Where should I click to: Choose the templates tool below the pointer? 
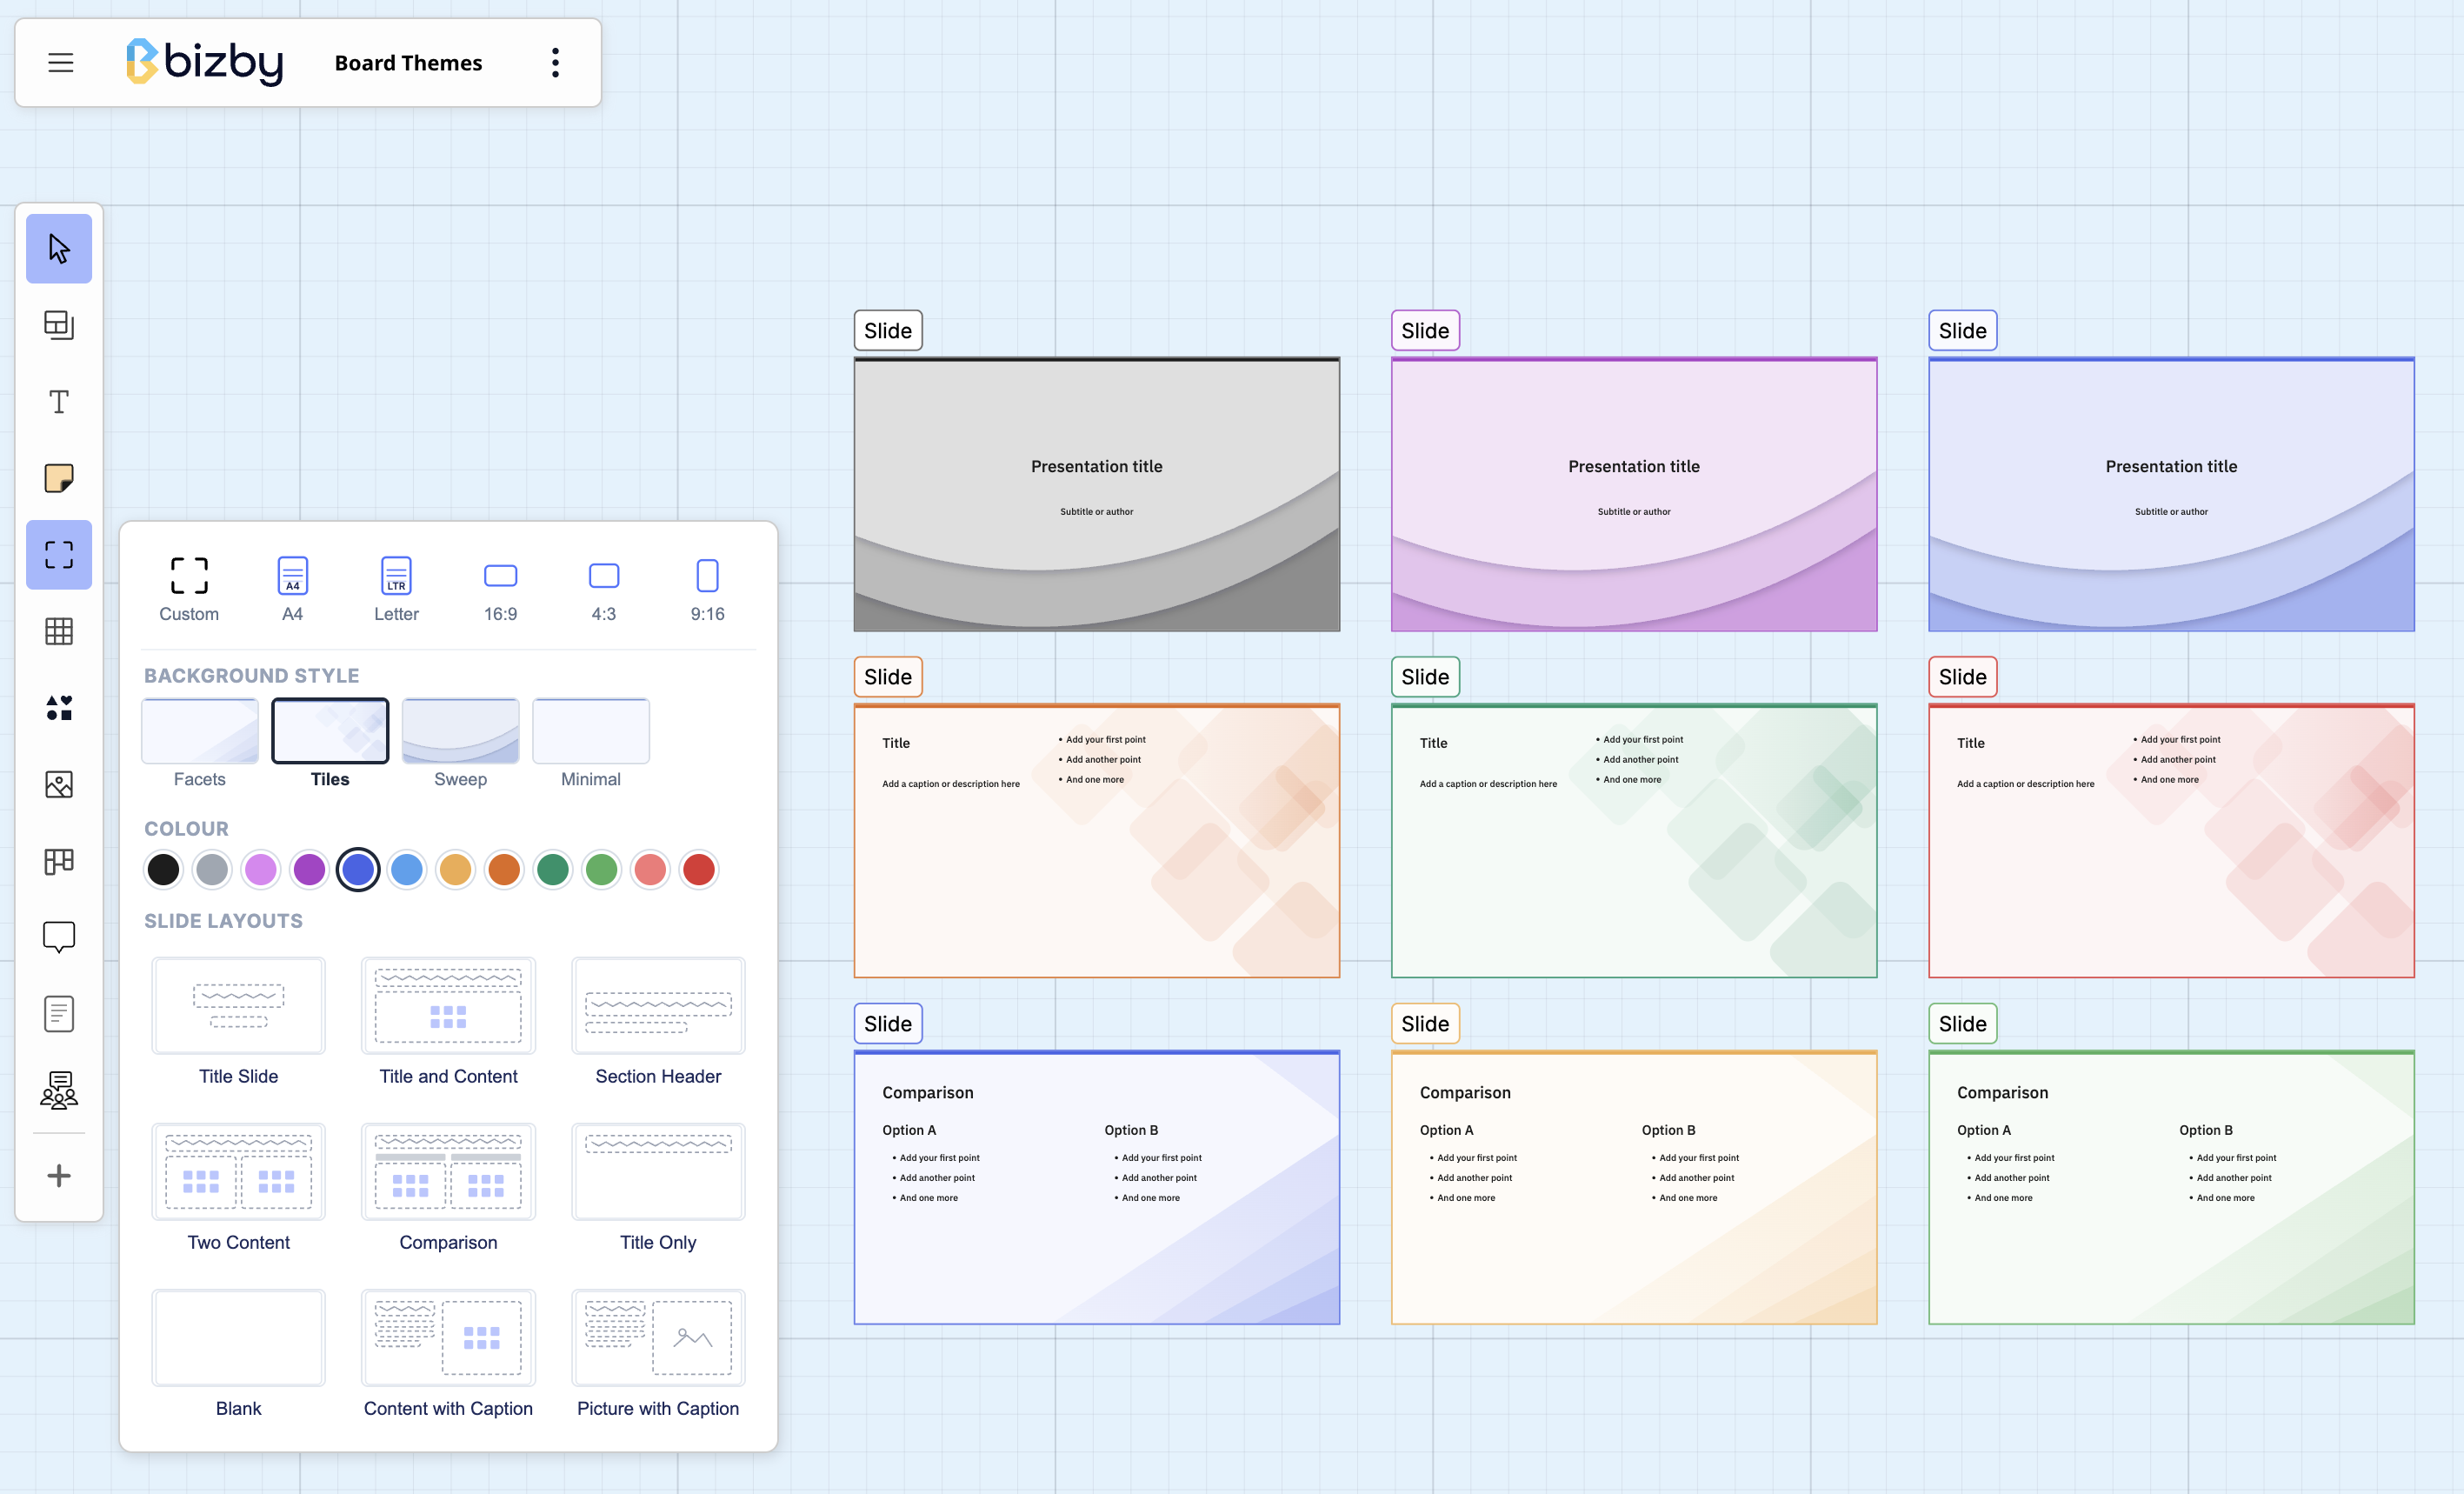tap(59, 325)
